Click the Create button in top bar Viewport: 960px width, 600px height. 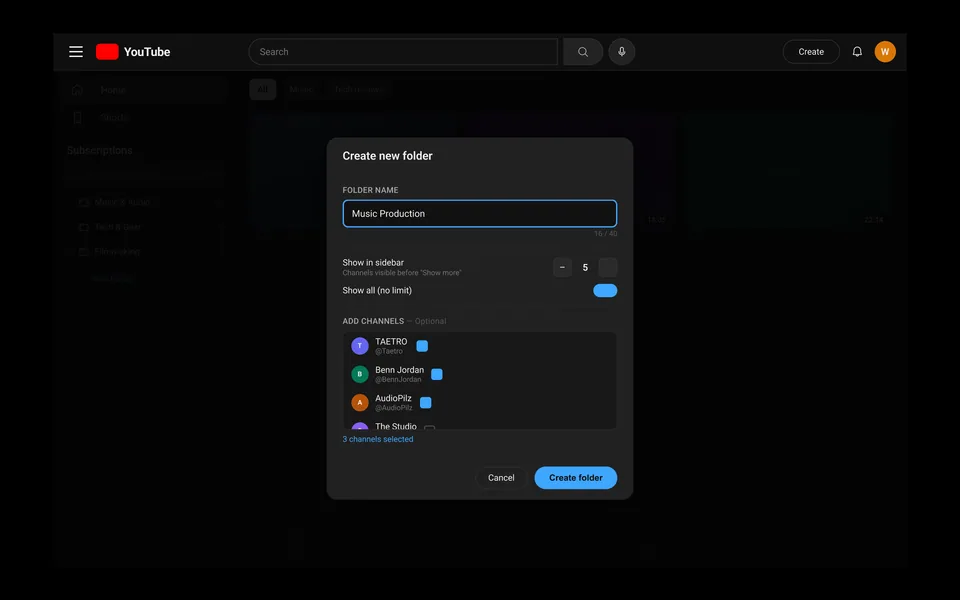click(x=811, y=52)
